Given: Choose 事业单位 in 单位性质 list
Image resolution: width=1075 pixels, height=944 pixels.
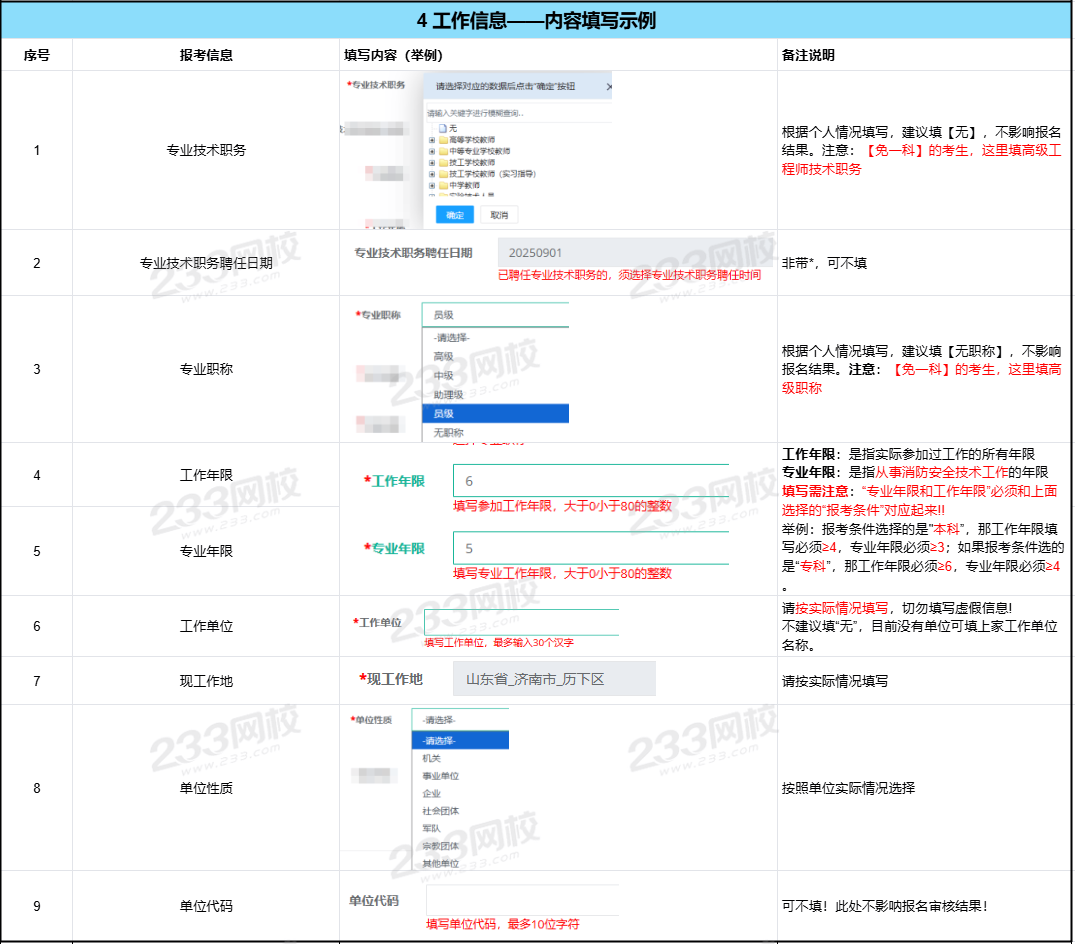Looking at the screenshot, I should (460, 776).
